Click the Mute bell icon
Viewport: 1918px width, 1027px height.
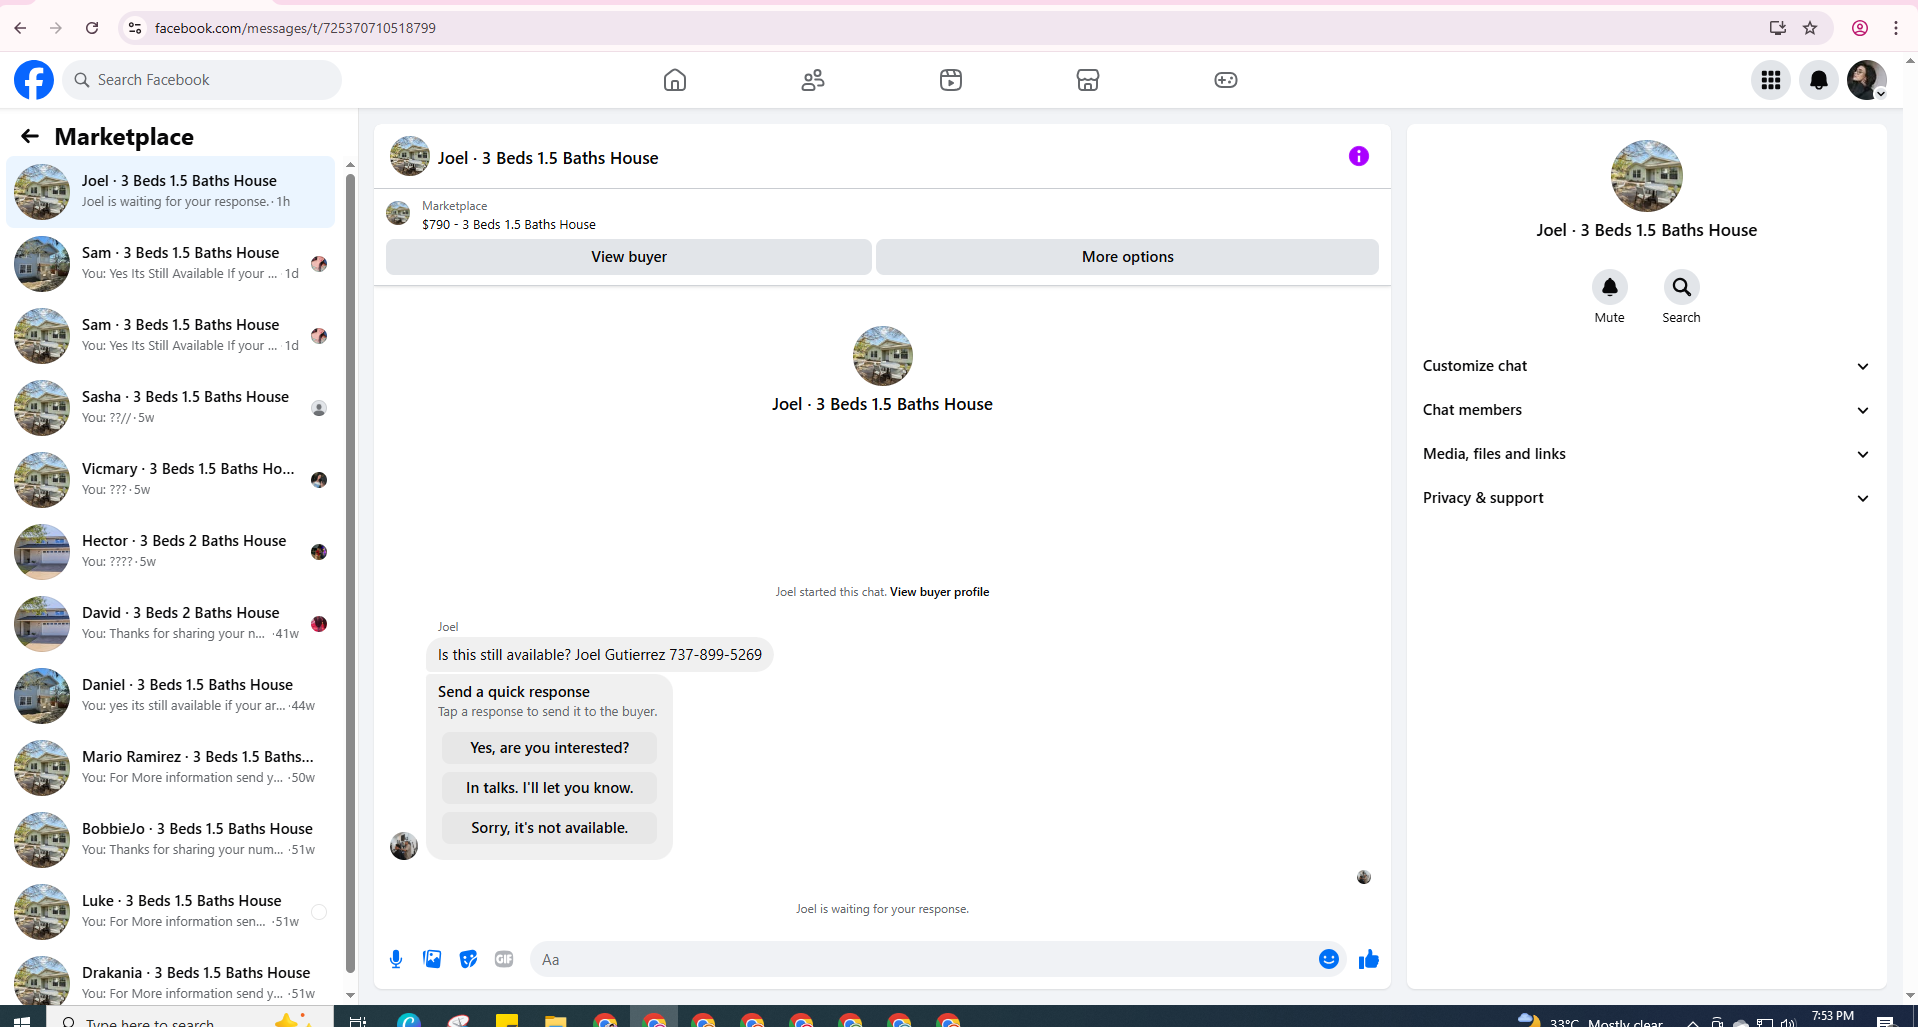click(1610, 288)
